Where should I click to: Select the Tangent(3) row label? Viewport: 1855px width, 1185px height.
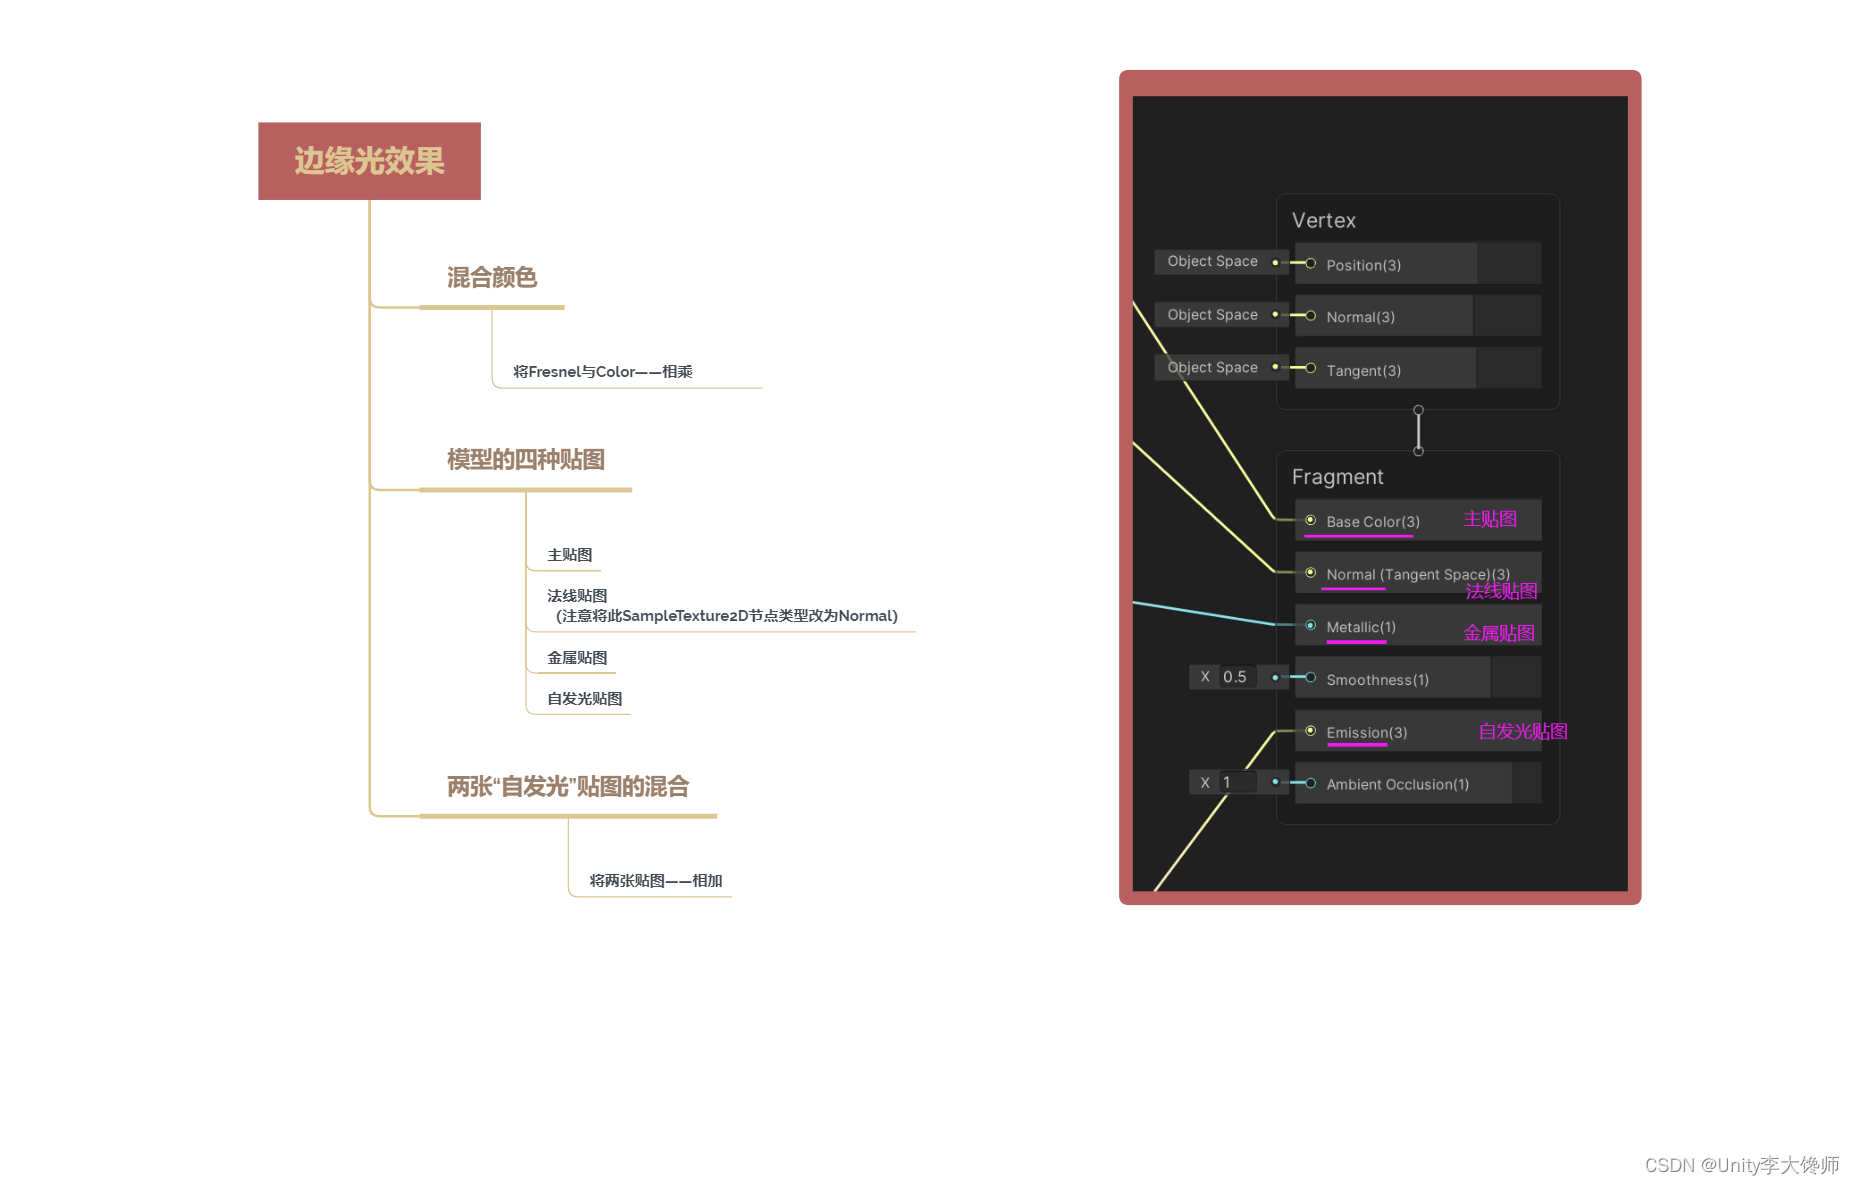1364,371
